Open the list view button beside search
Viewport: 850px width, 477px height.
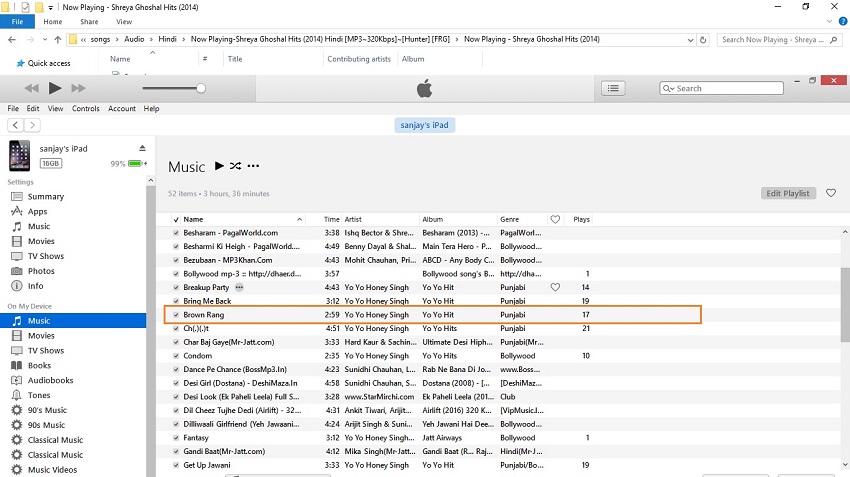tap(612, 88)
